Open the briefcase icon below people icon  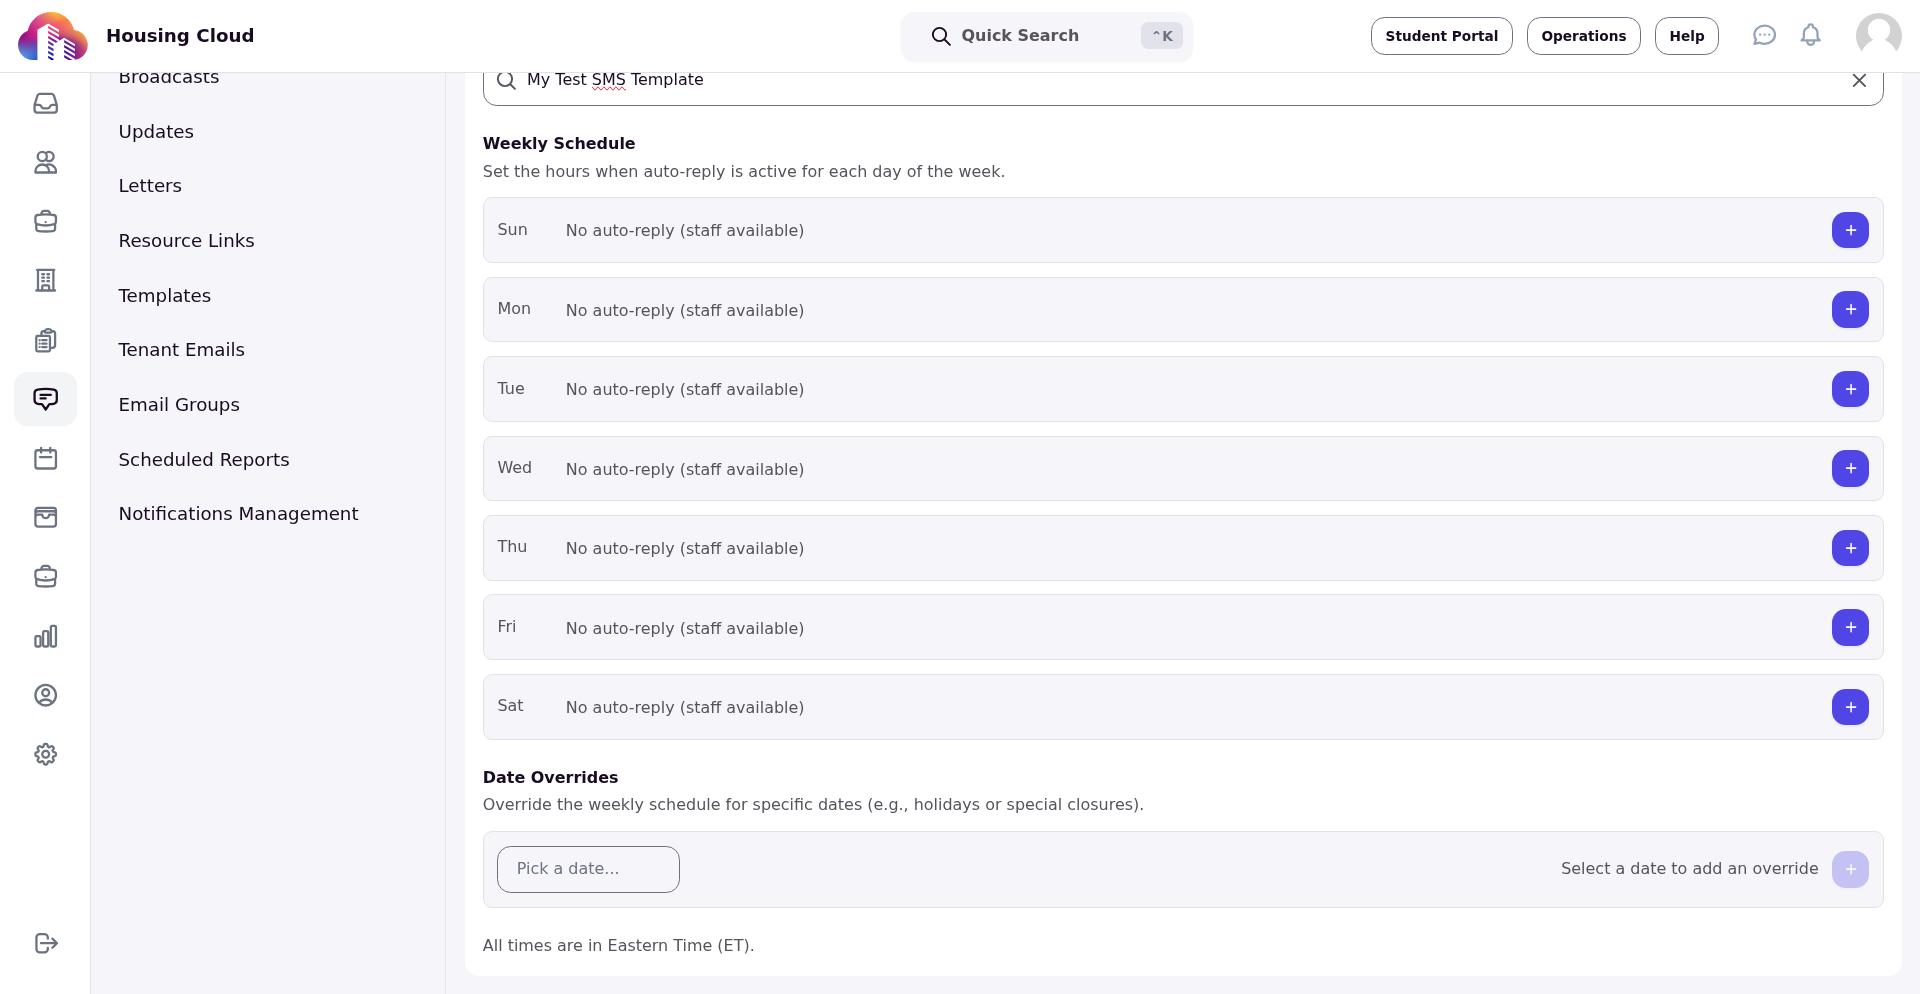(45, 222)
